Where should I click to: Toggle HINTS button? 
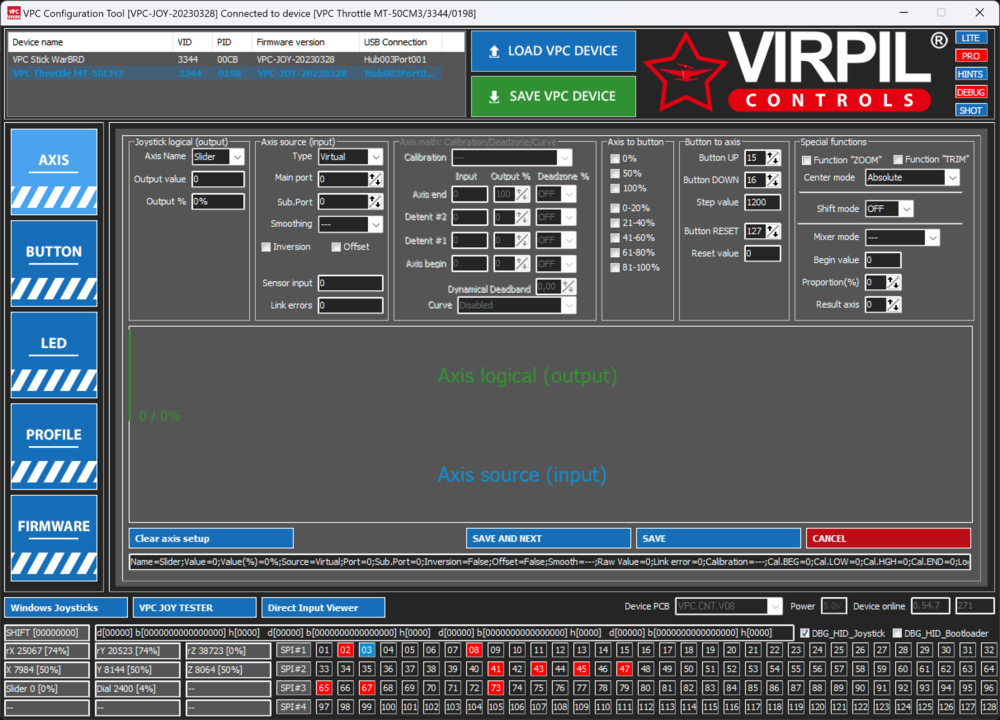(971, 74)
